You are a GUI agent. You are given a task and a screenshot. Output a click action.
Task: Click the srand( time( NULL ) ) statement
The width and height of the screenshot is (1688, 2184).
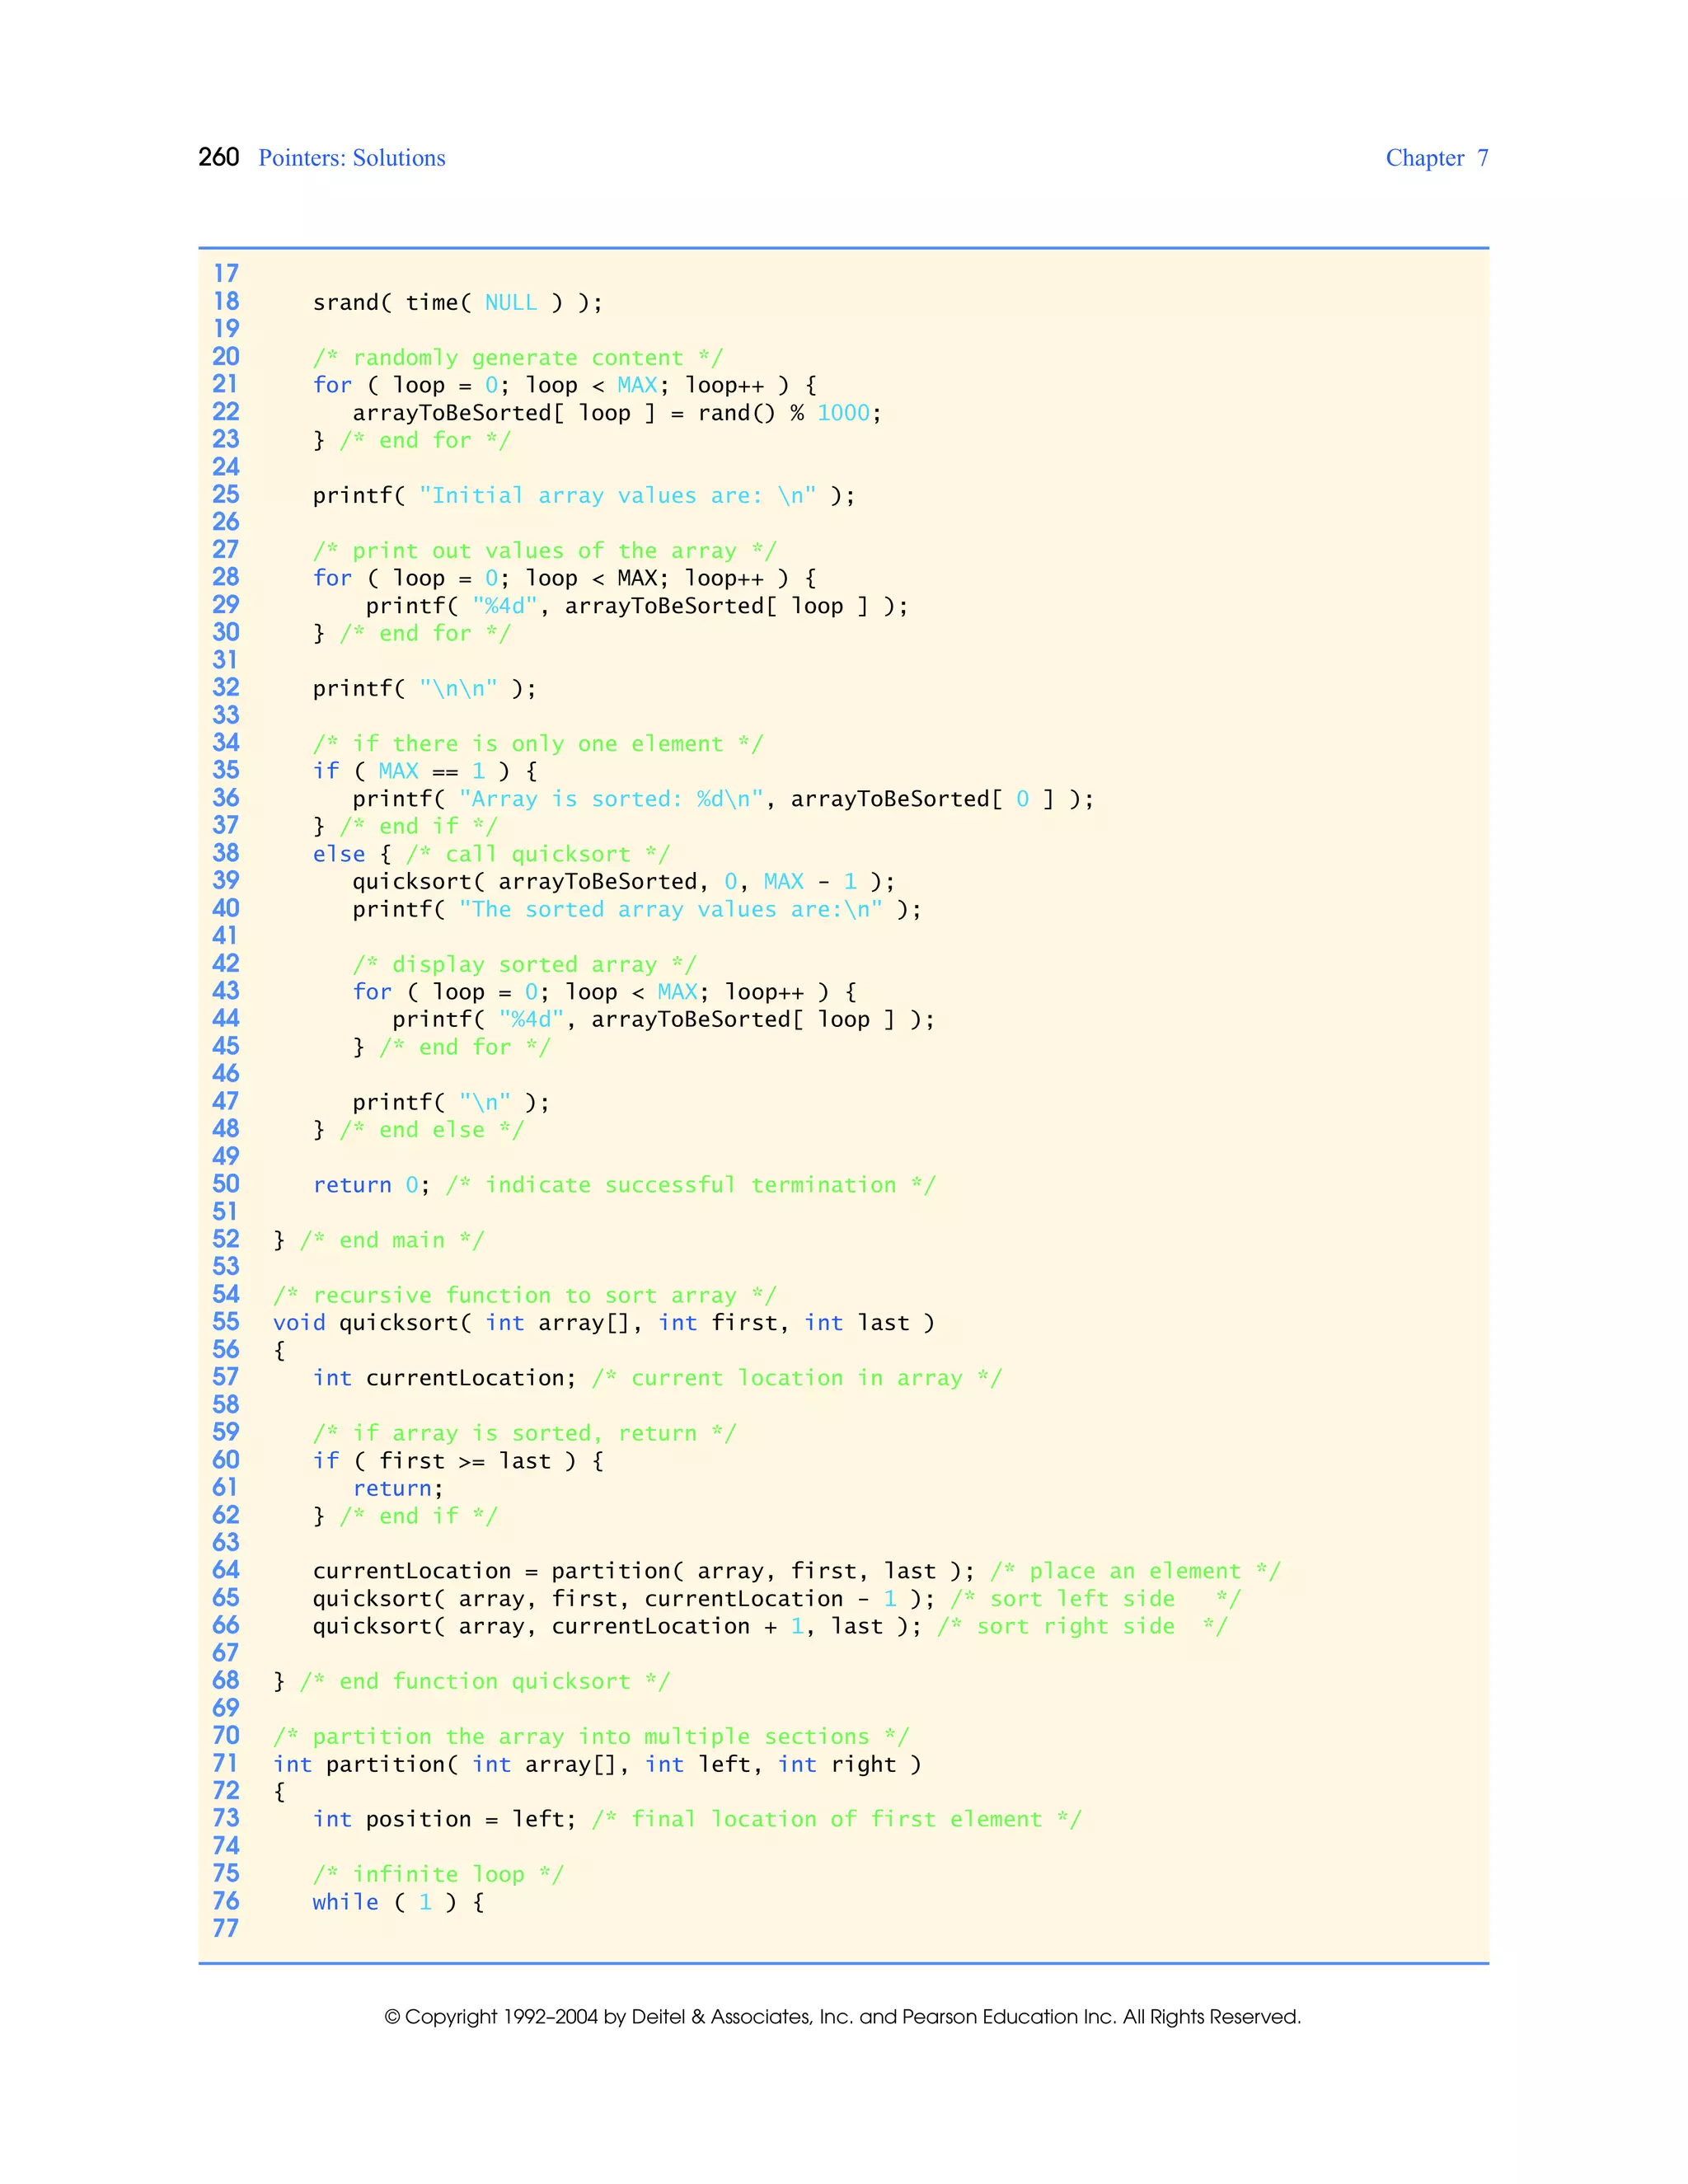pos(457,302)
